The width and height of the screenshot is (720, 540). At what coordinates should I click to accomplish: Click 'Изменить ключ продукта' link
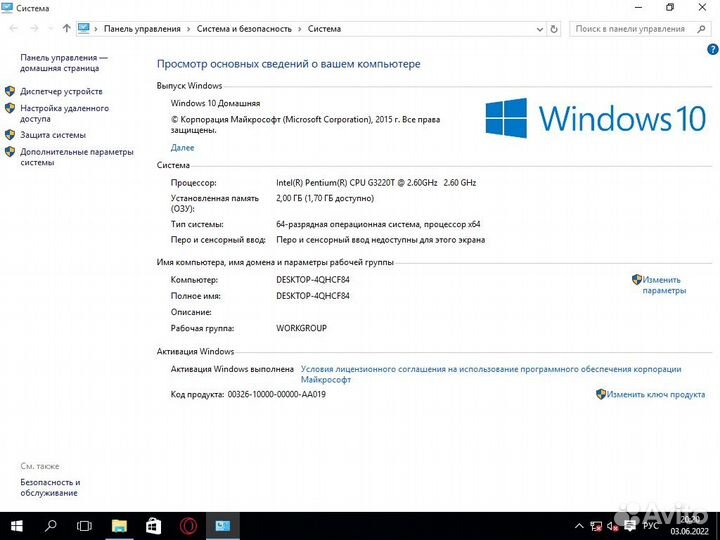(x=655, y=394)
